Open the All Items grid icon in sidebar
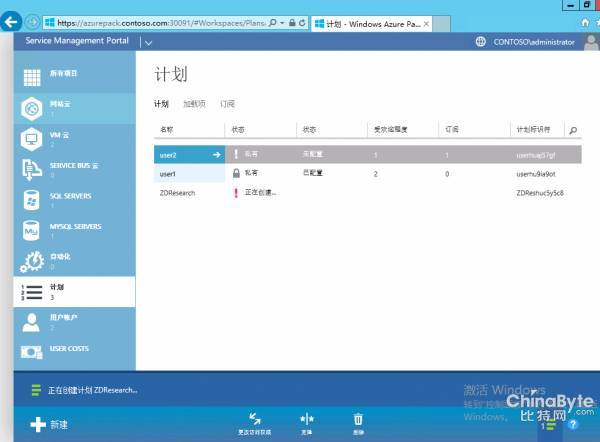The height and width of the screenshot is (442, 600). pyautogui.click(x=32, y=78)
